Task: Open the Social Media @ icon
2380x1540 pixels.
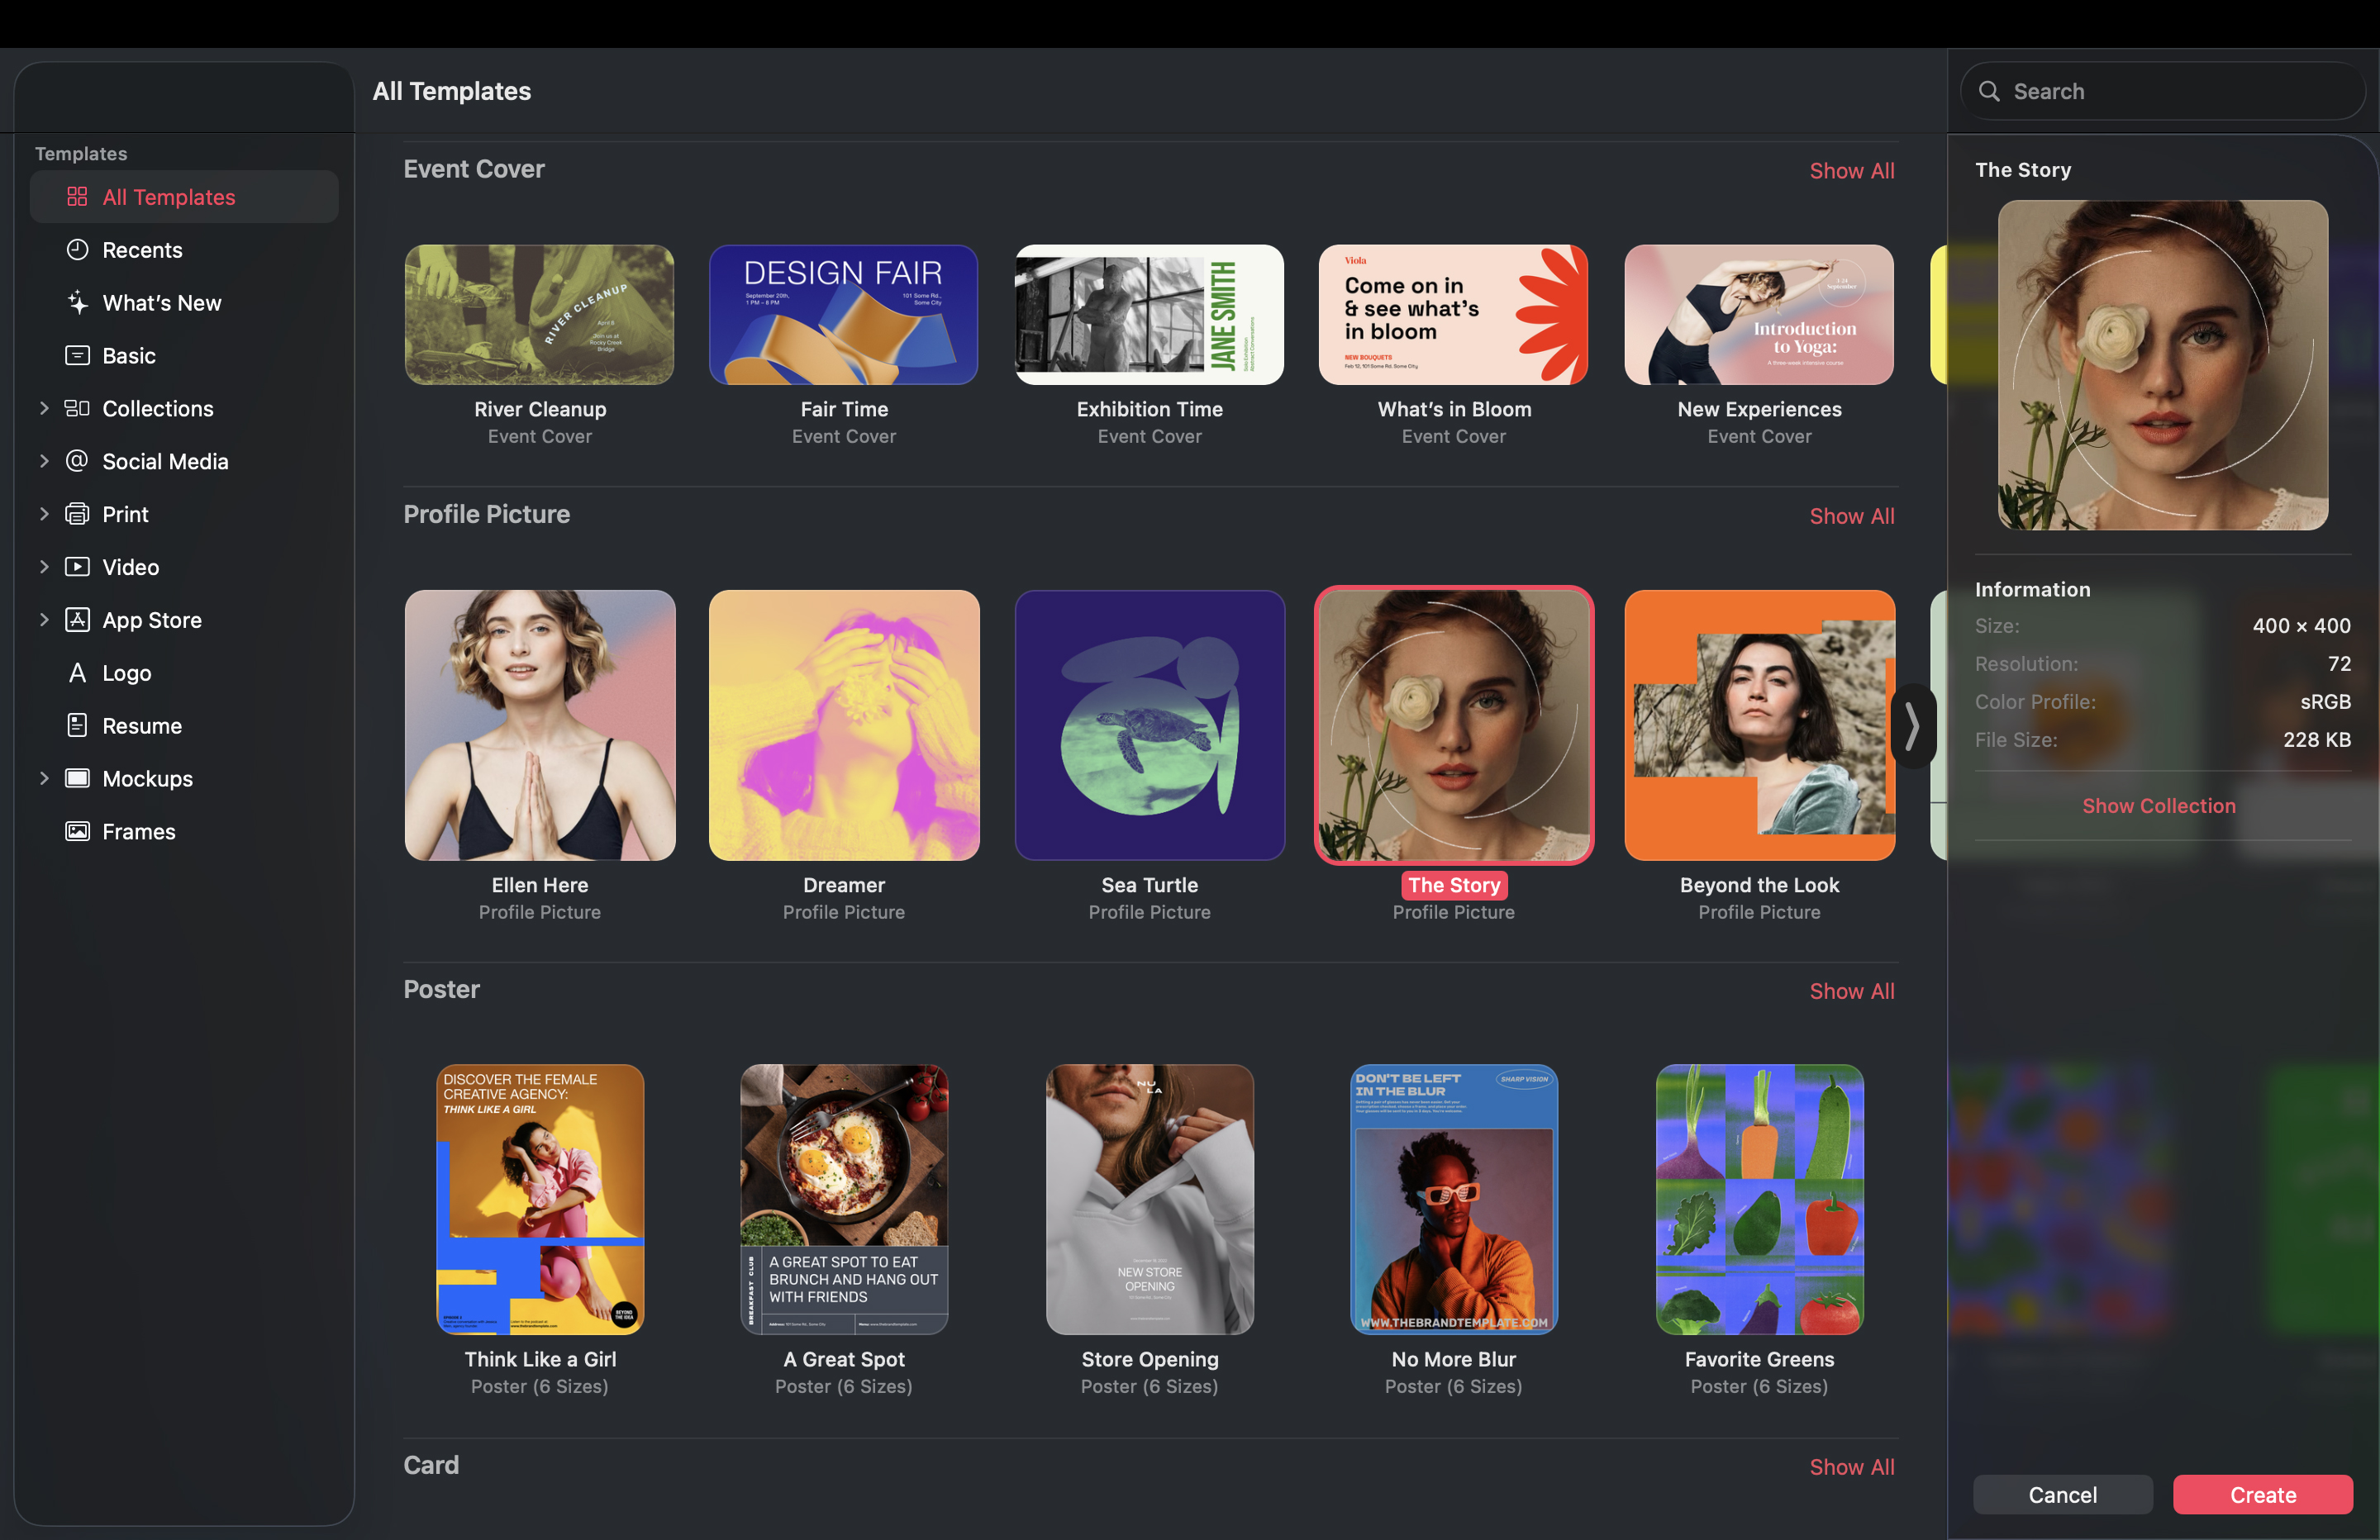Action: 78,461
